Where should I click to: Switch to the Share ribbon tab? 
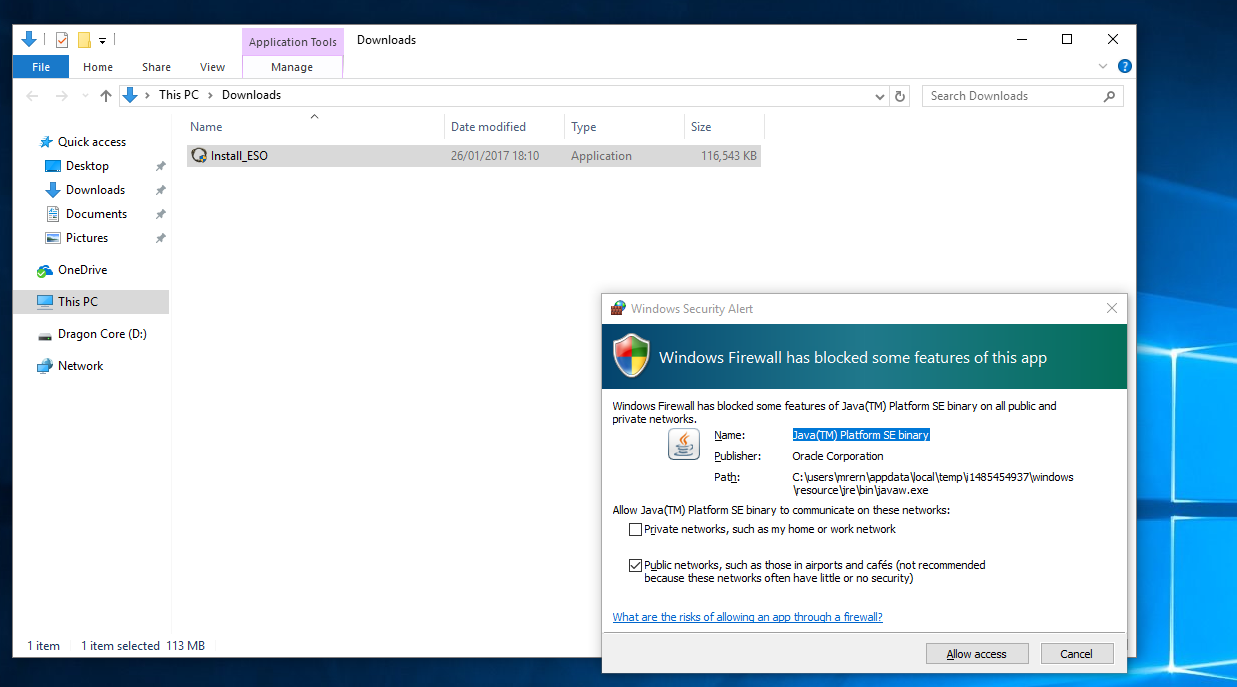coord(156,67)
